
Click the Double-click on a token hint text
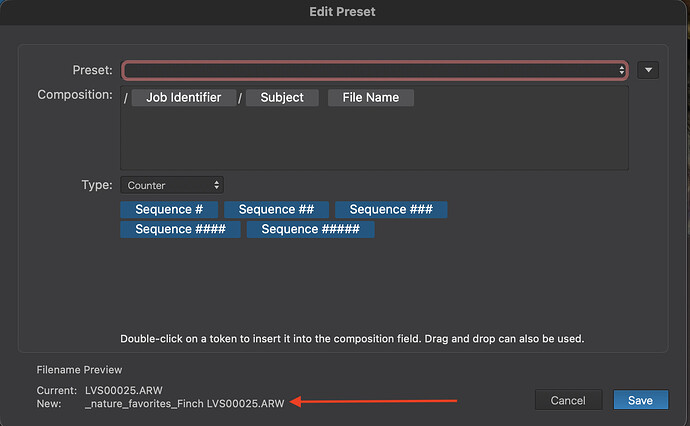click(352, 339)
